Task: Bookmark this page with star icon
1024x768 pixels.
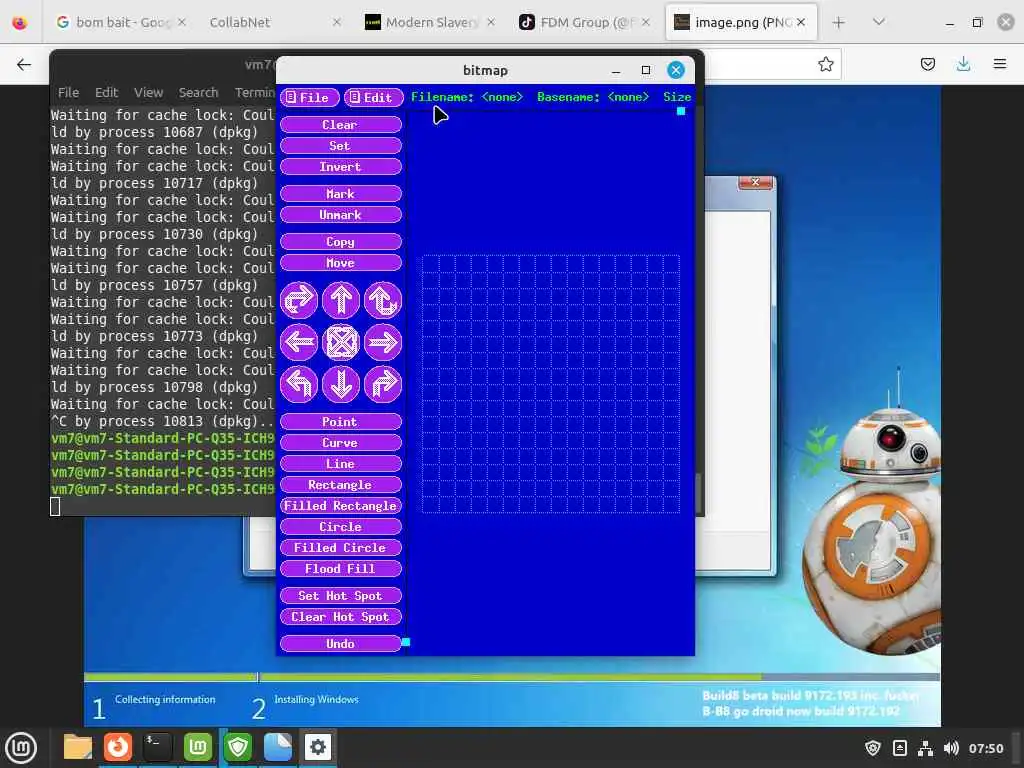Action: click(x=825, y=64)
